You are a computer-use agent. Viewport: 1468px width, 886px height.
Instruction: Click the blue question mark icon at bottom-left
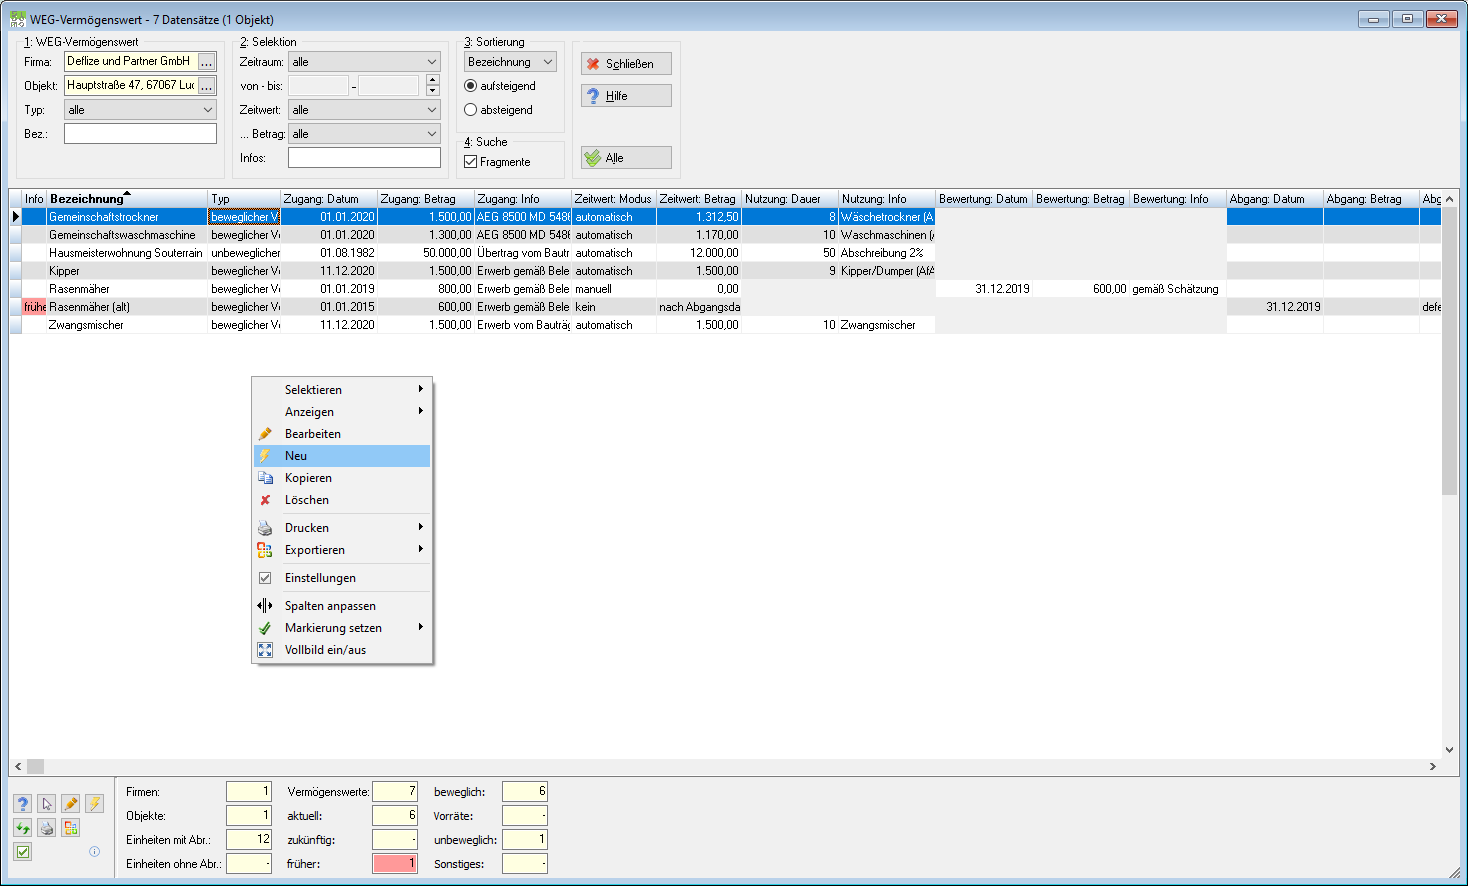23,804
